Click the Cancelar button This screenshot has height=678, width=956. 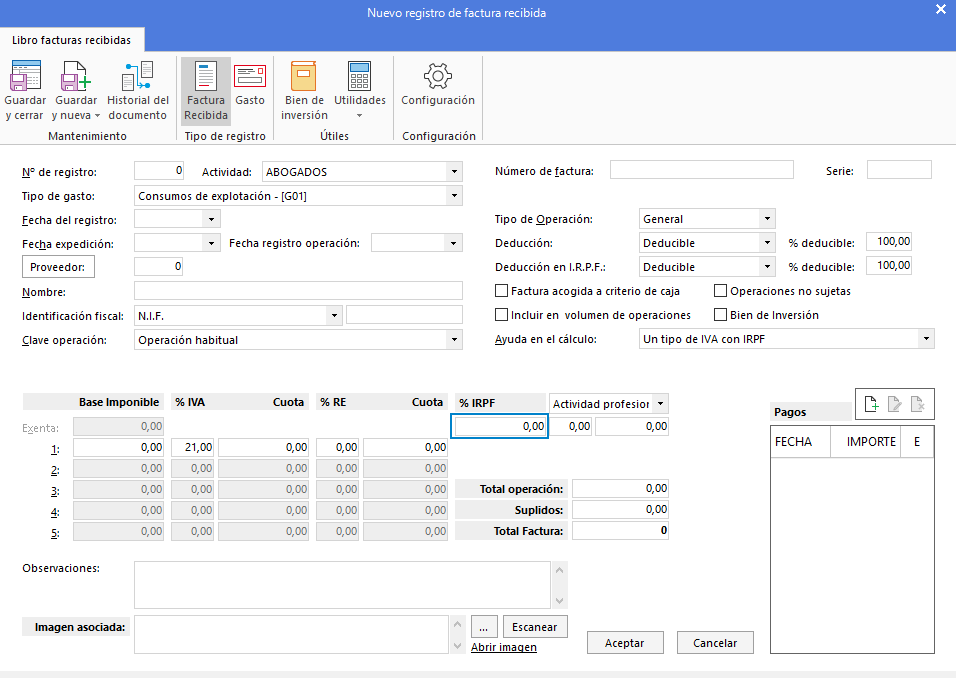click(715, 643)
